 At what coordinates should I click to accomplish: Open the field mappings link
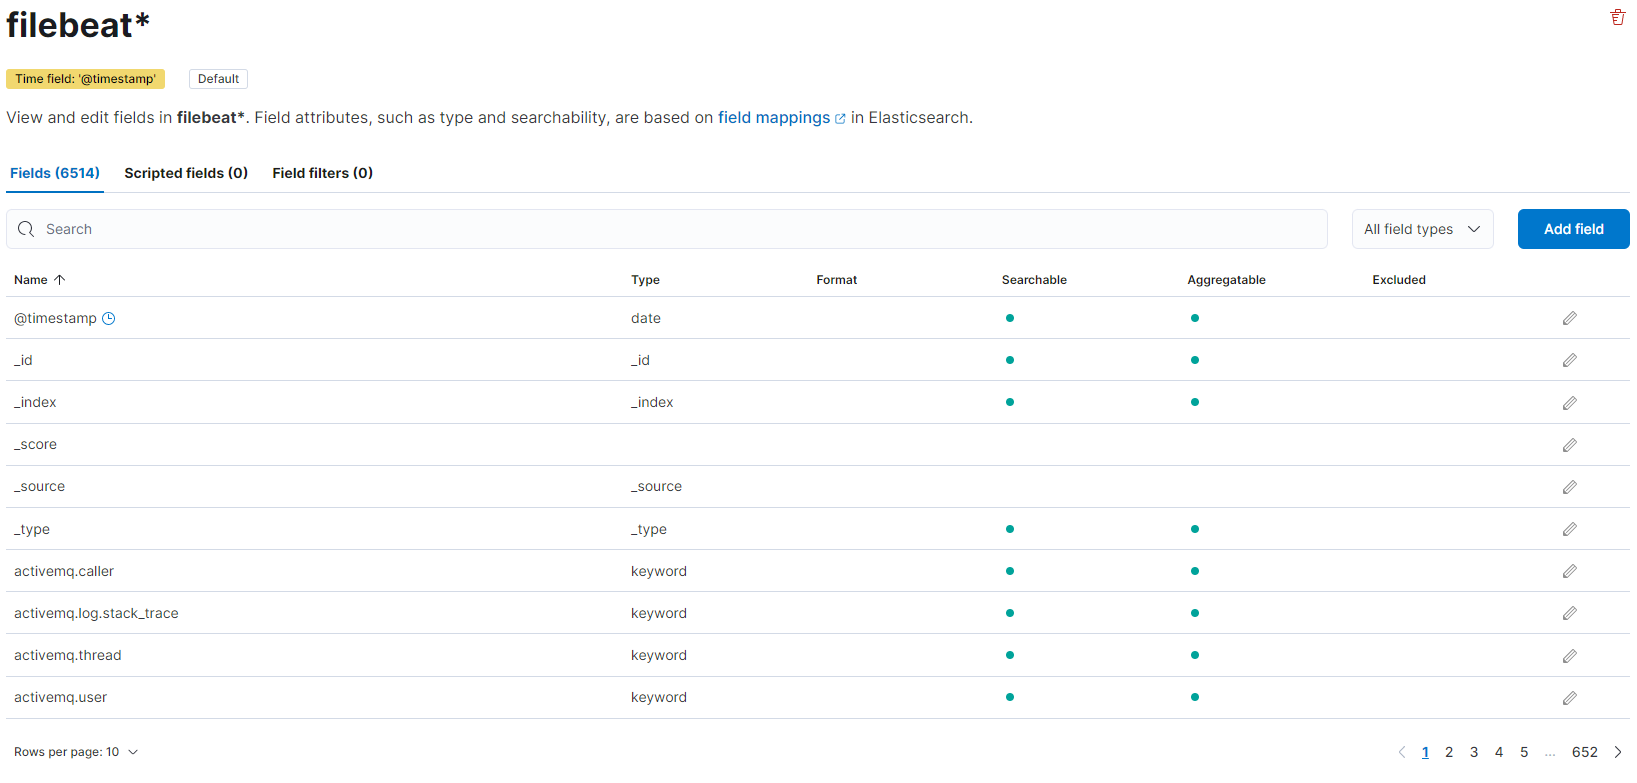tap(781, 118)
